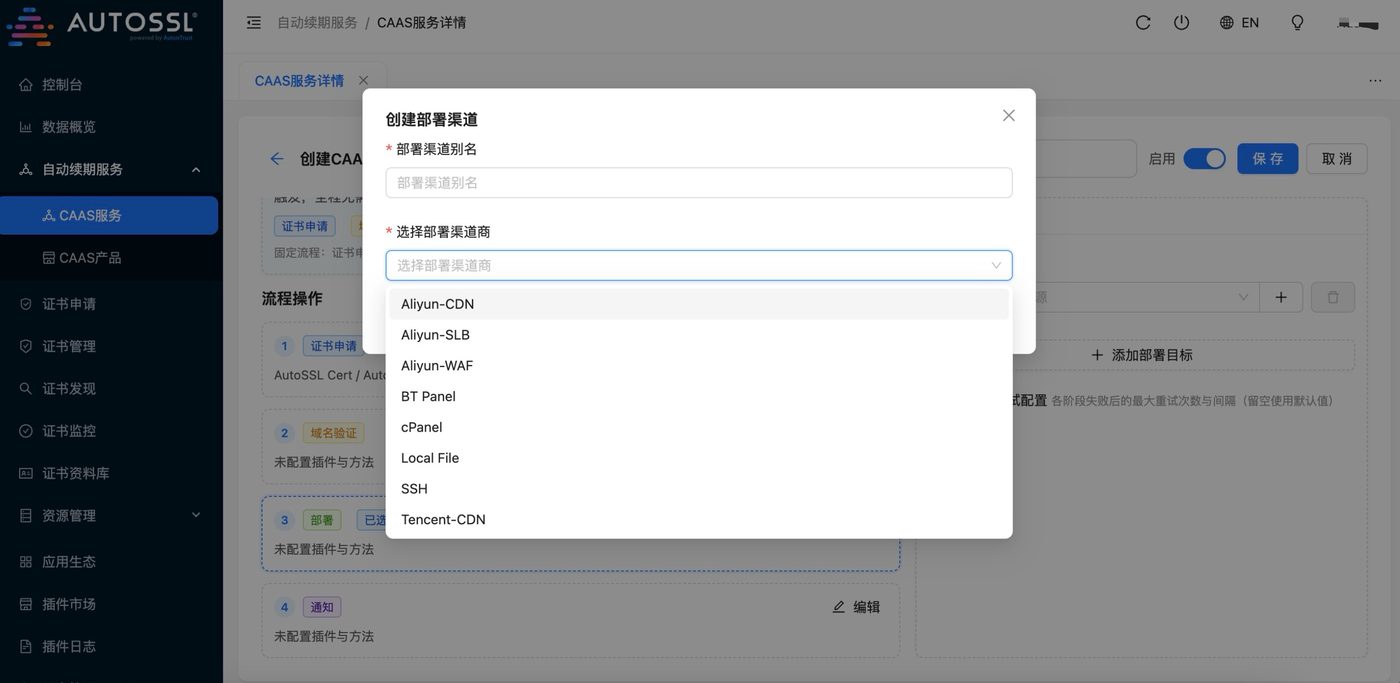The height and width of the screenshot is (683, 1400).
Task: Pick cPanel from the dropdown list
Action: 699,427
